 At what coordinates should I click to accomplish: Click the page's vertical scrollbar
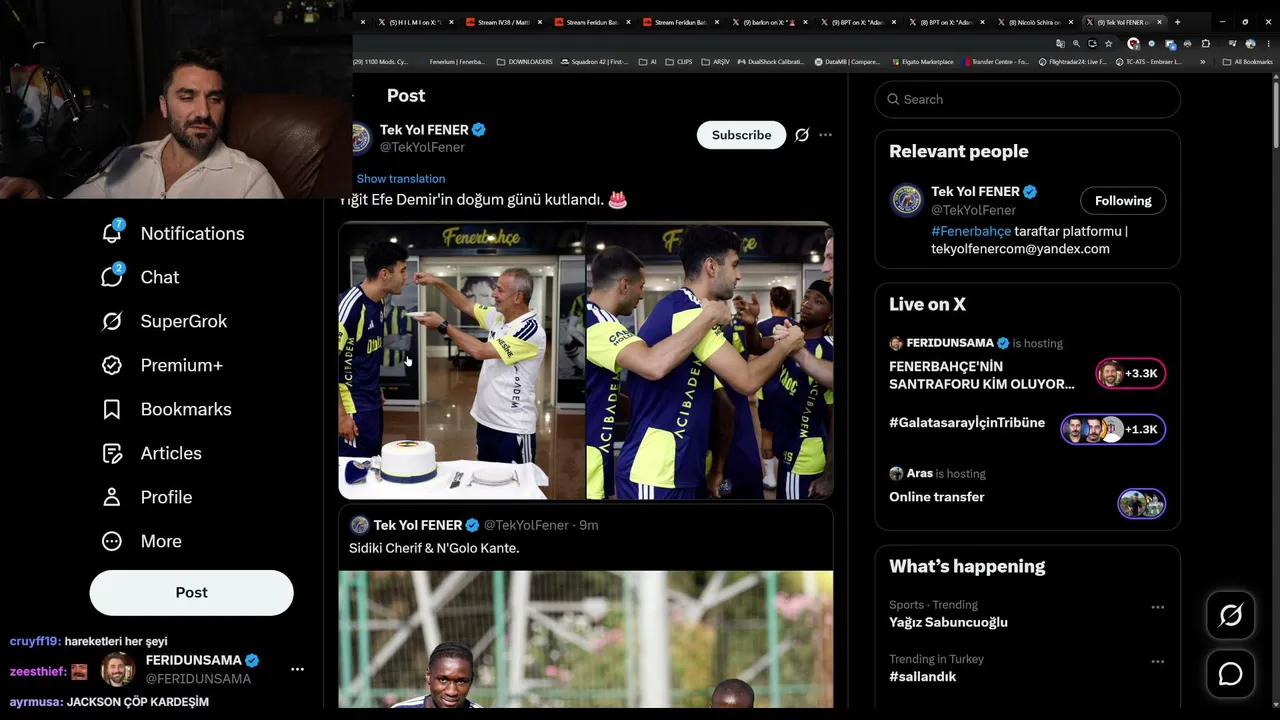(1275, 115)
